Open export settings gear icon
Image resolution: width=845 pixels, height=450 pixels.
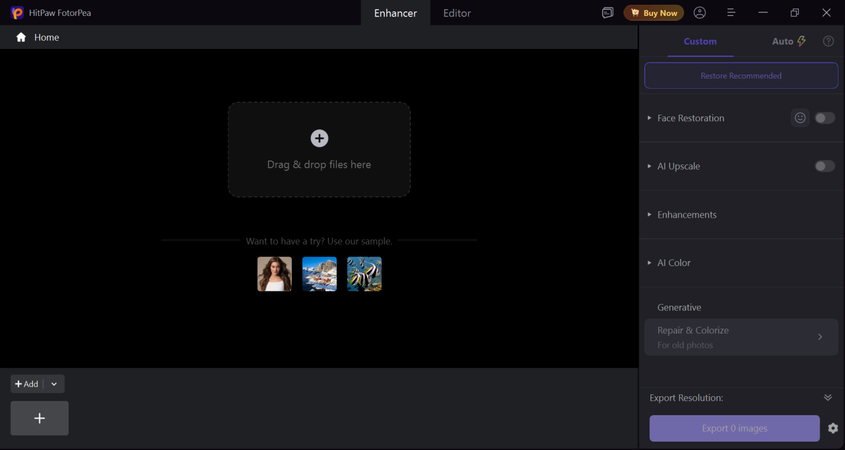click(833, 428)
